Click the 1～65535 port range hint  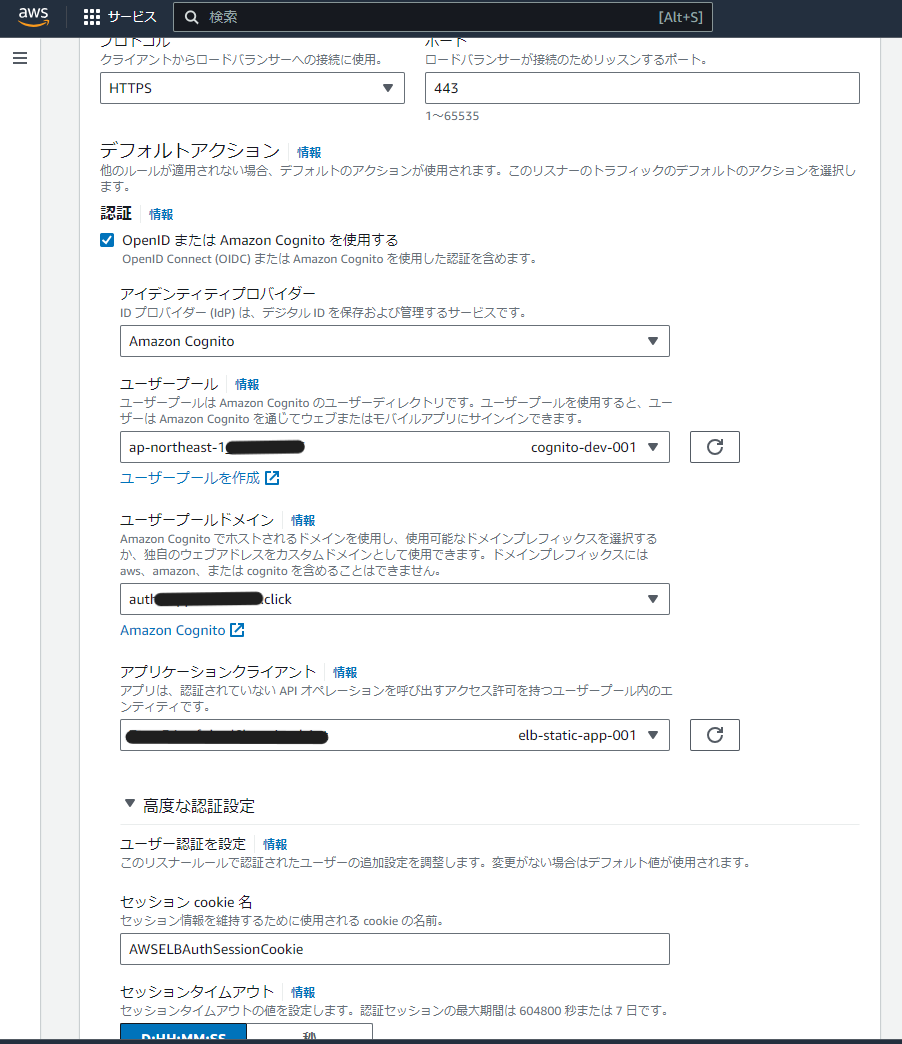pos(453,116)
